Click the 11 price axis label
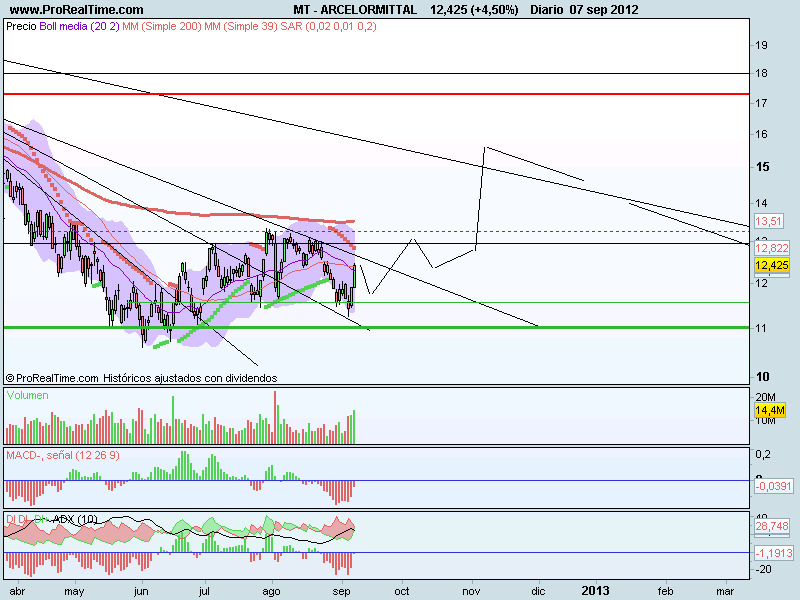 coord(761,328)
